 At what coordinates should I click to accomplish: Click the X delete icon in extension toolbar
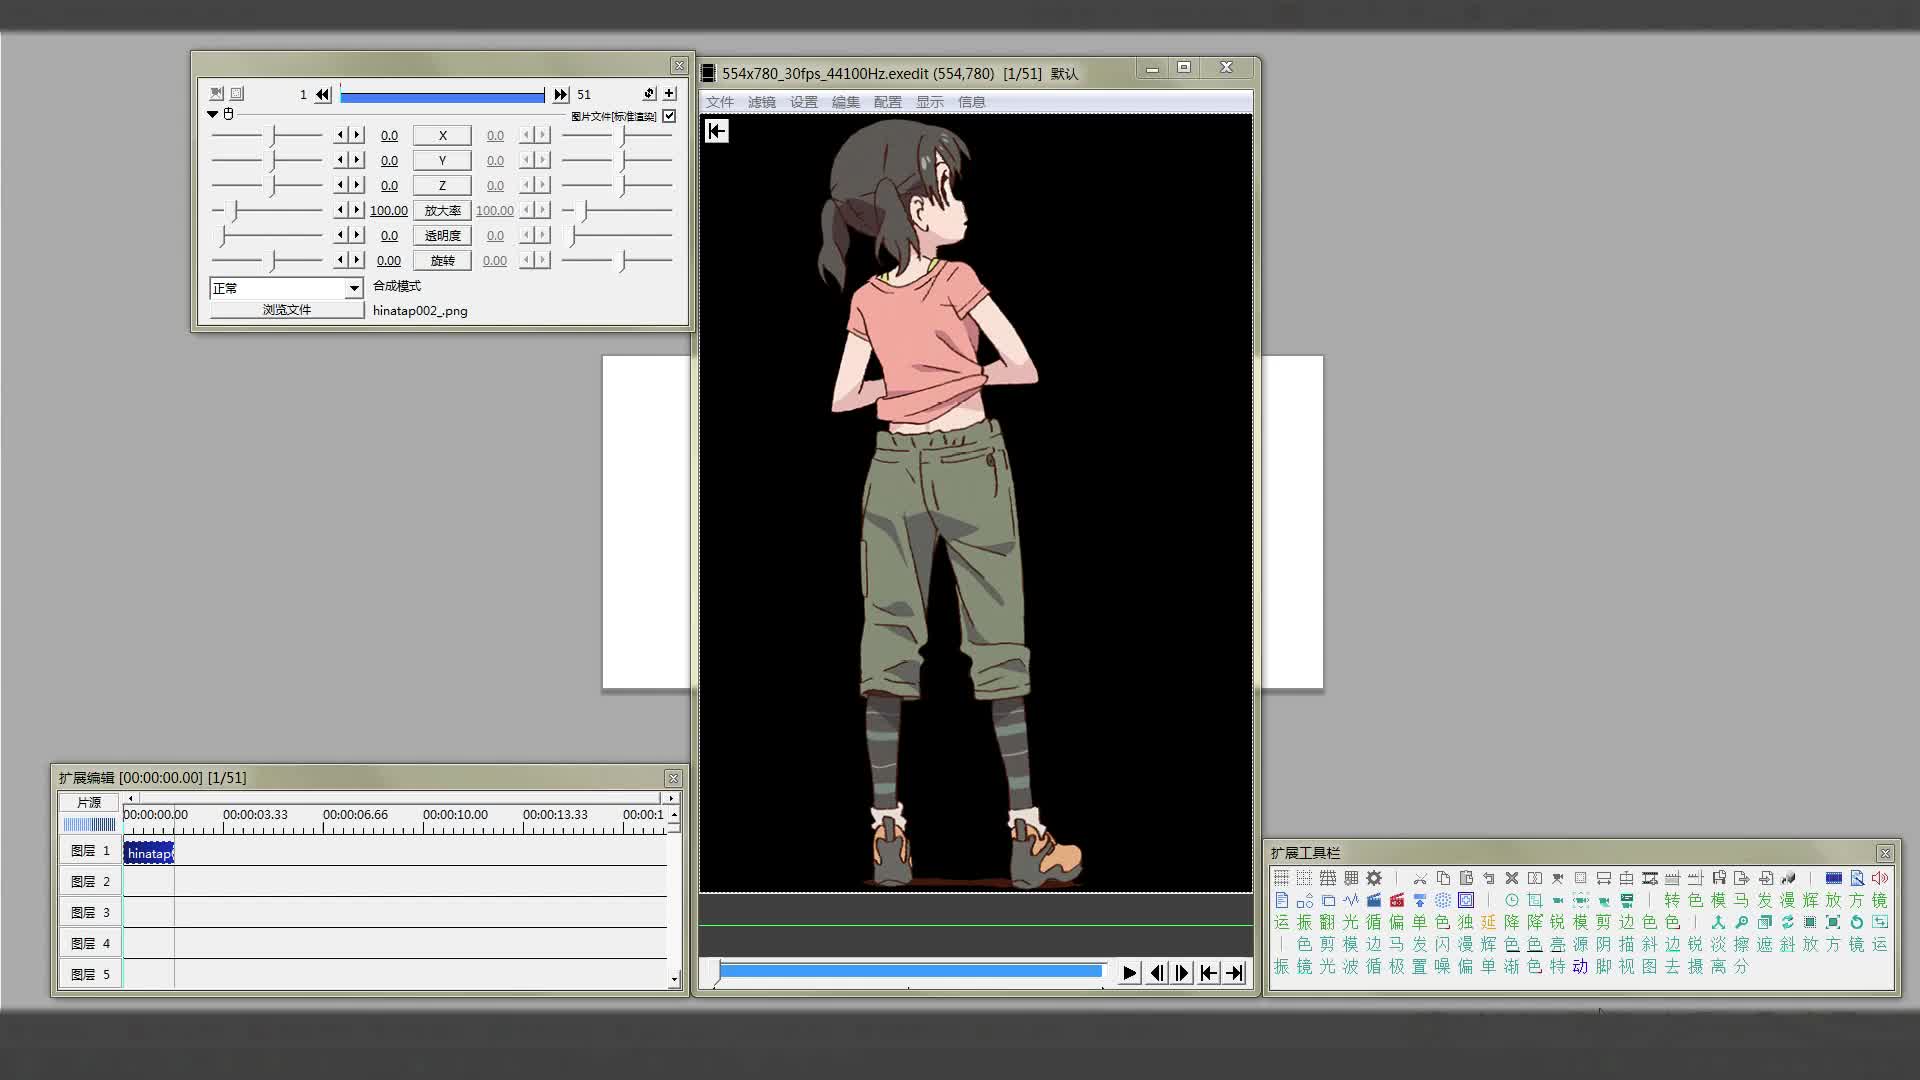tap(1512, 878)
